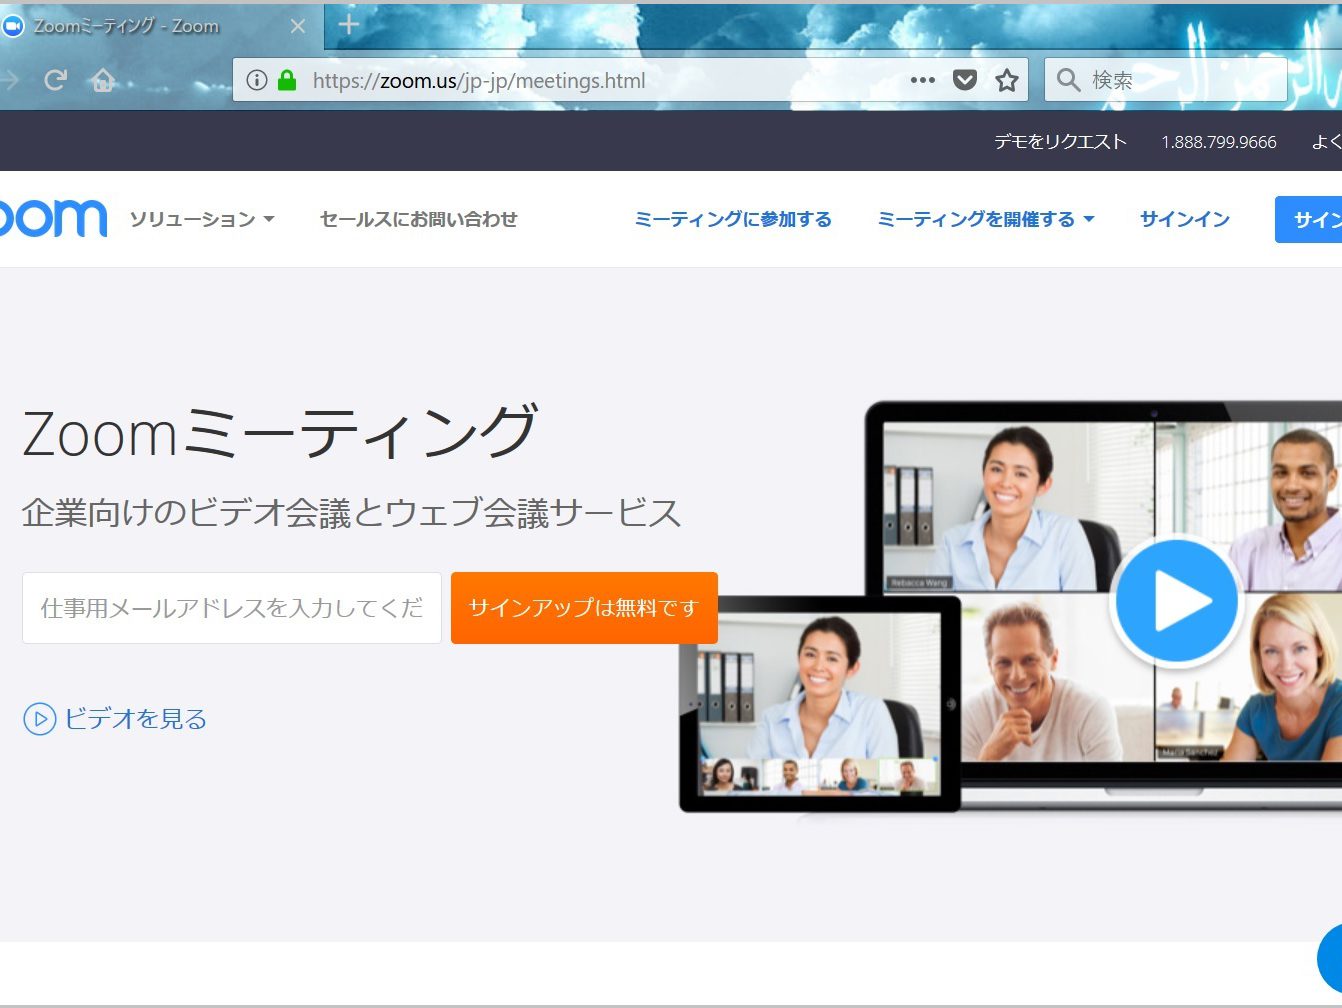Click サインイン link
The width and height of the screenshot is (1342, 1008).
(1185, 219)
